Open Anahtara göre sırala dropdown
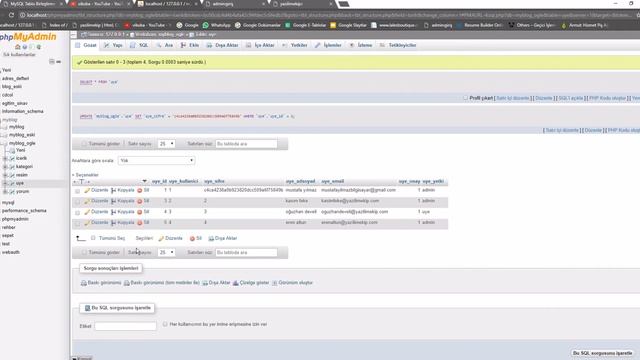Image resolution: width=640 pixels, height=360 pixels. coord(156,160)
